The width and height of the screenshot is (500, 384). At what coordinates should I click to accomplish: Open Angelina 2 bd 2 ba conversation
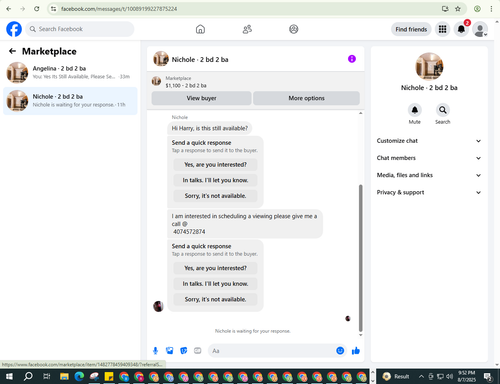point(70,73)
